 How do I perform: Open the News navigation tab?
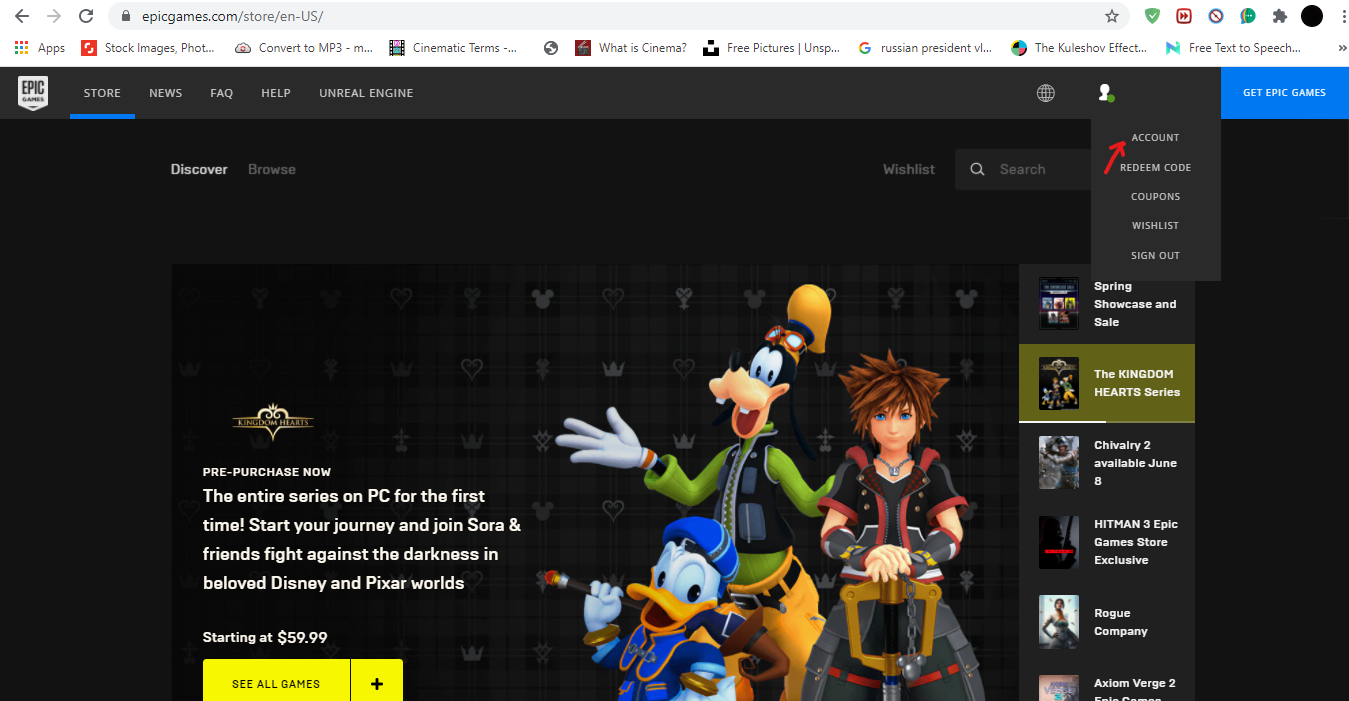click(x=166, y=93)
